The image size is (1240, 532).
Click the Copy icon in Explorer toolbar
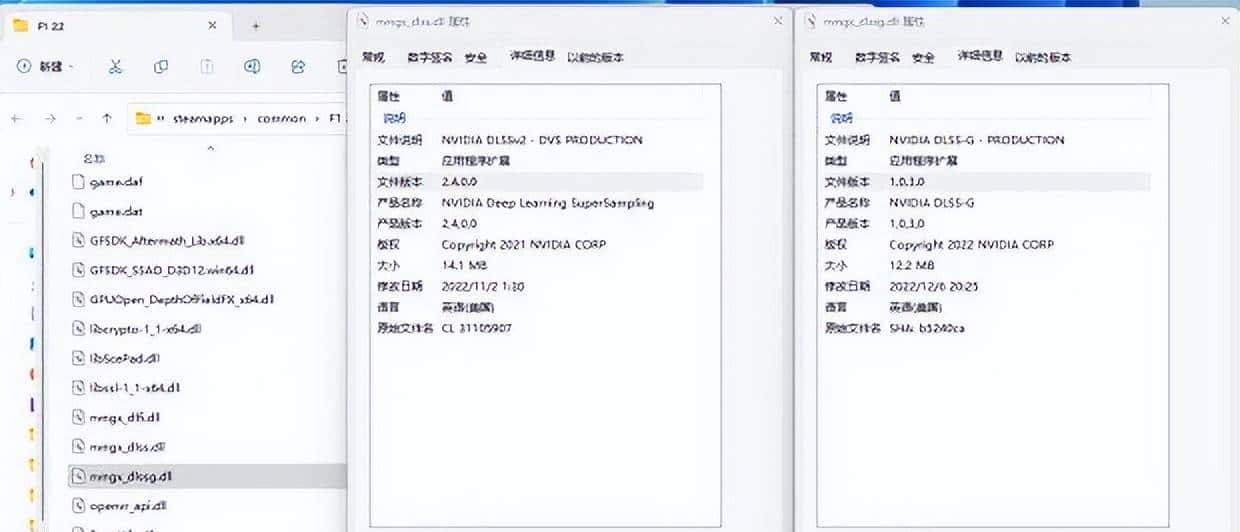[161, 66]
